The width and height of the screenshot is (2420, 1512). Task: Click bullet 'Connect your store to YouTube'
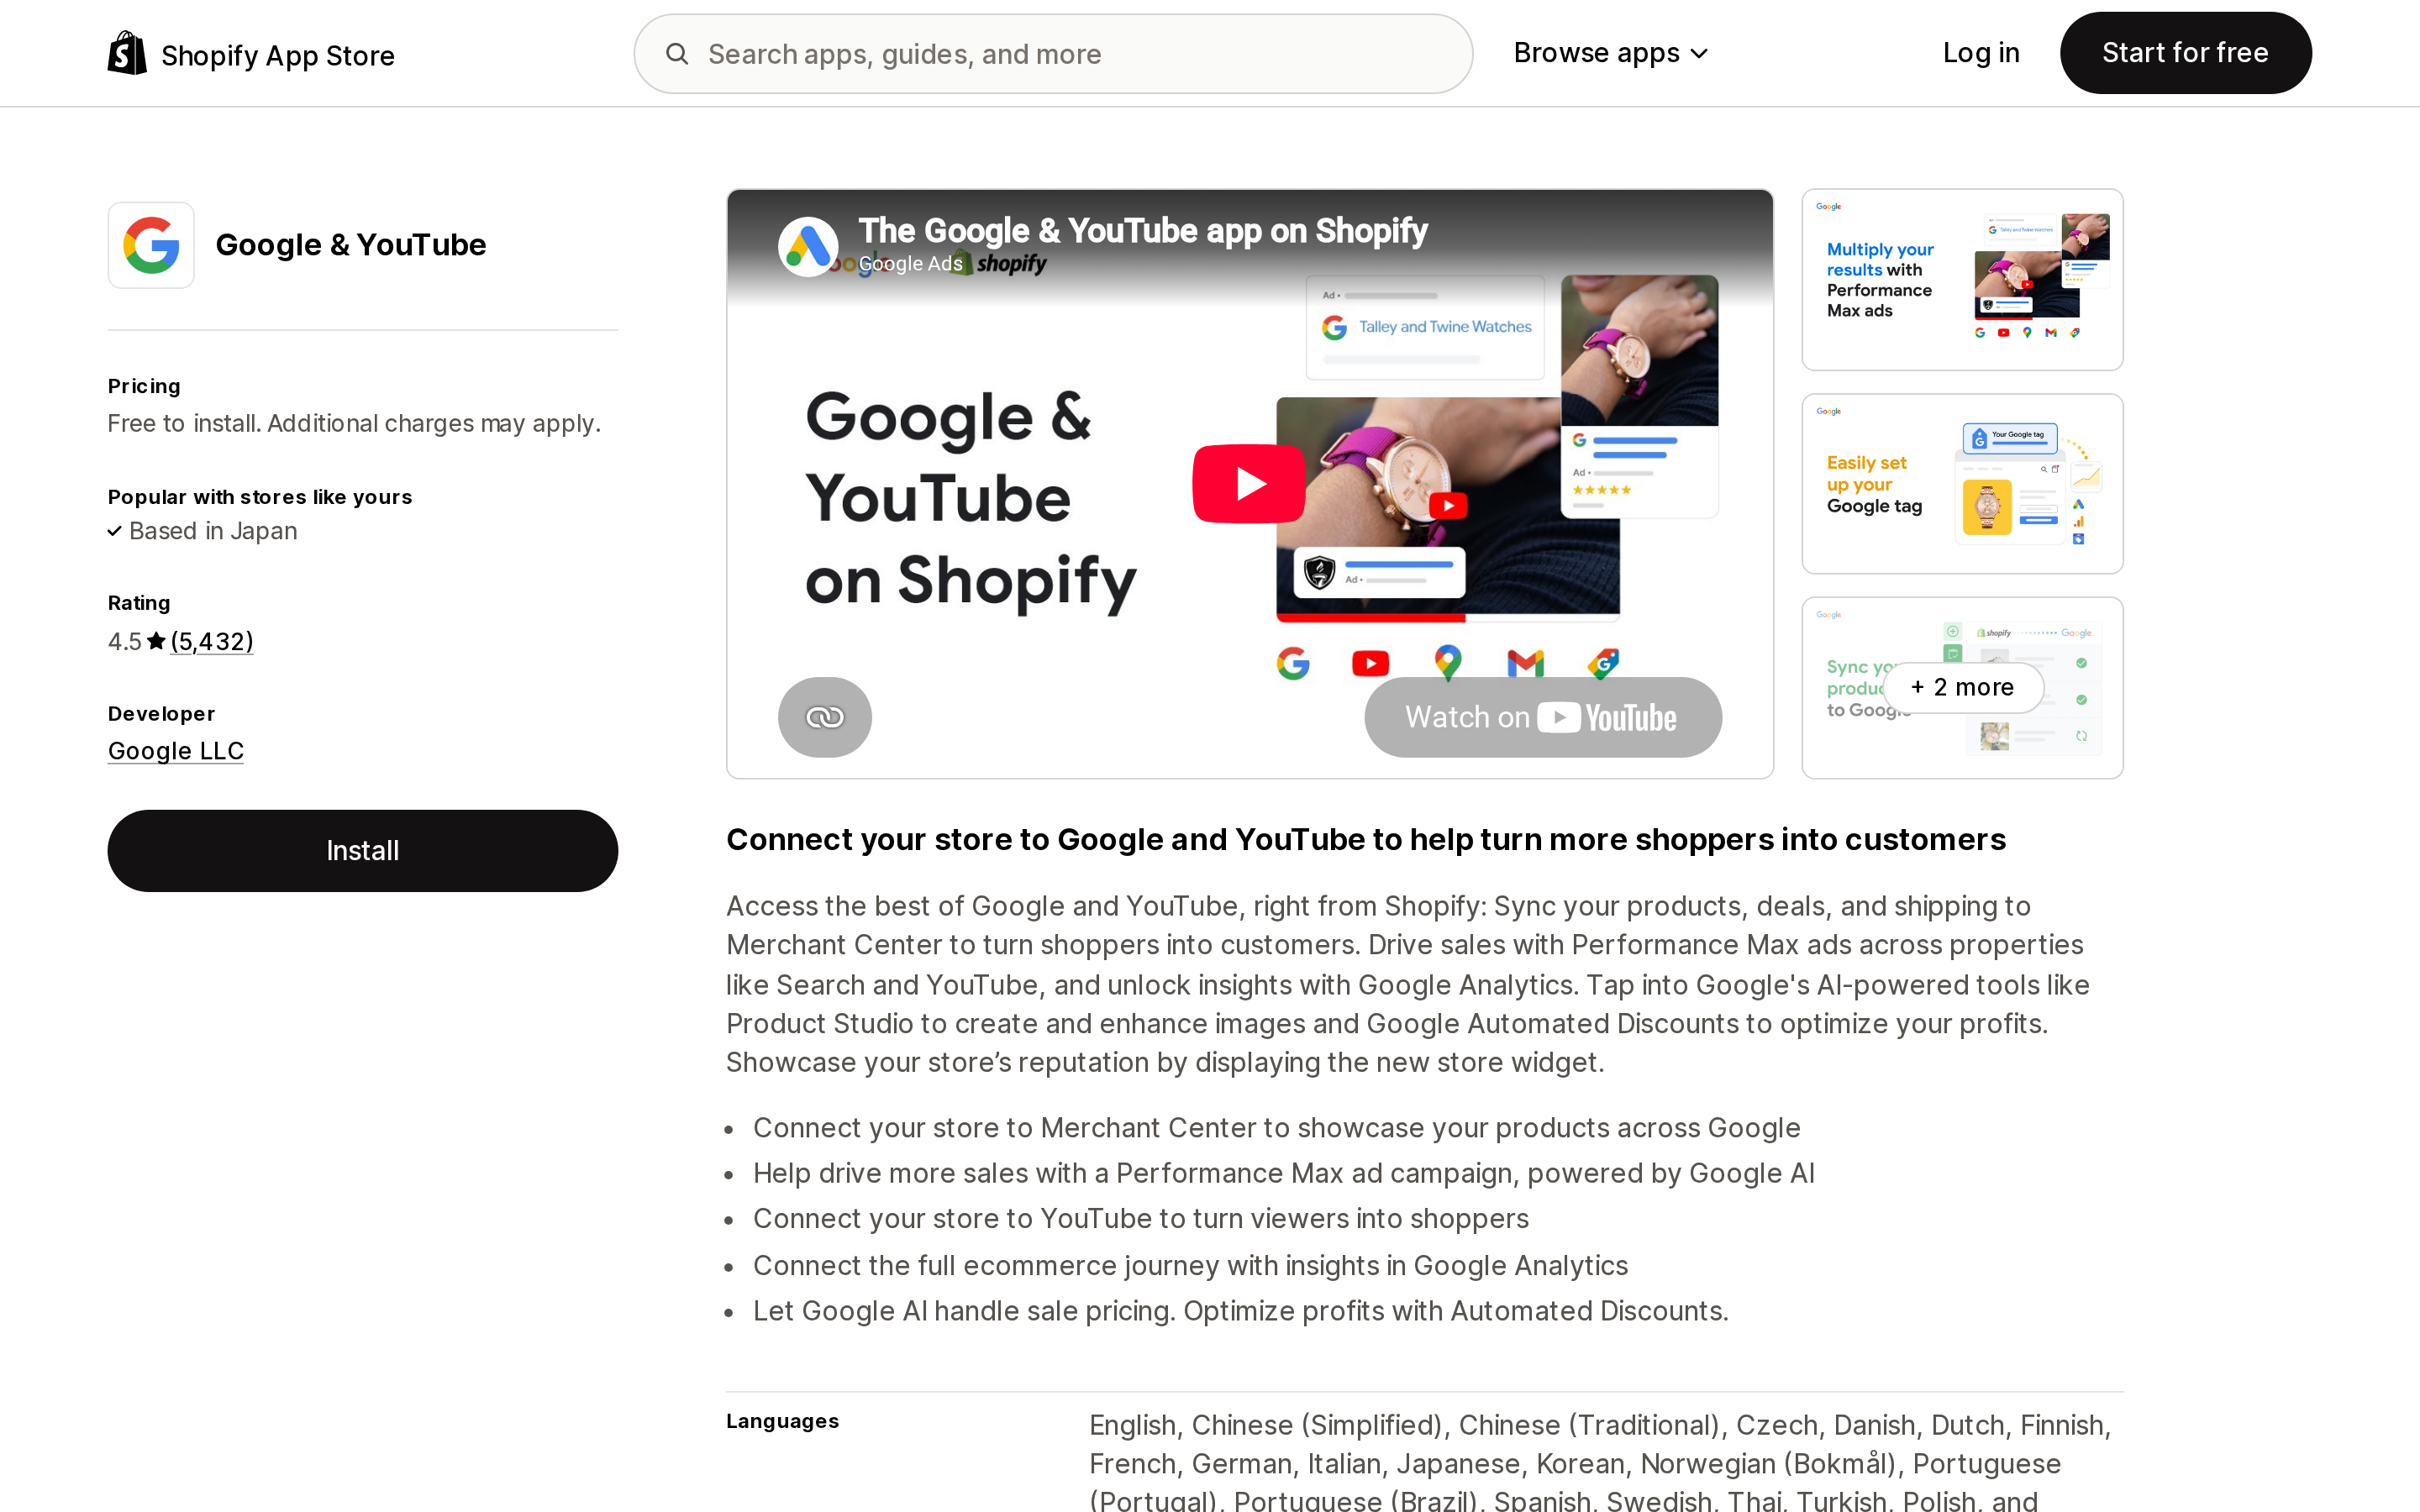tap(1141, 1219)
